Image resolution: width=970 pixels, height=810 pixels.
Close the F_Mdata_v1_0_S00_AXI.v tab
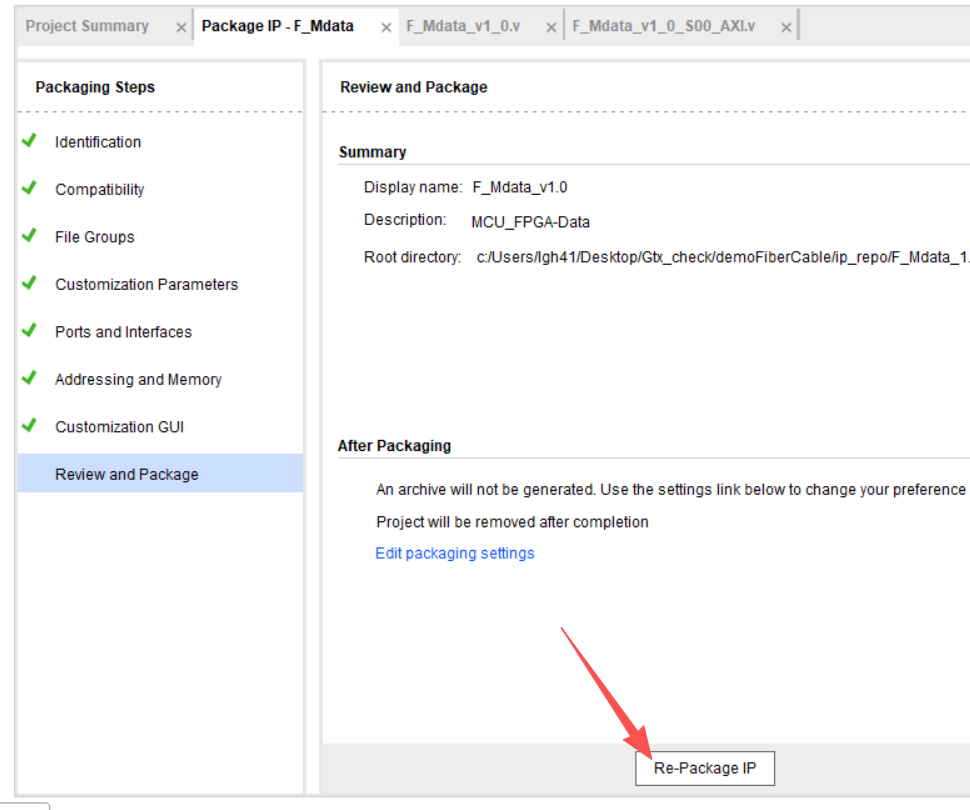pyautogui.click(x=786, y=27)
